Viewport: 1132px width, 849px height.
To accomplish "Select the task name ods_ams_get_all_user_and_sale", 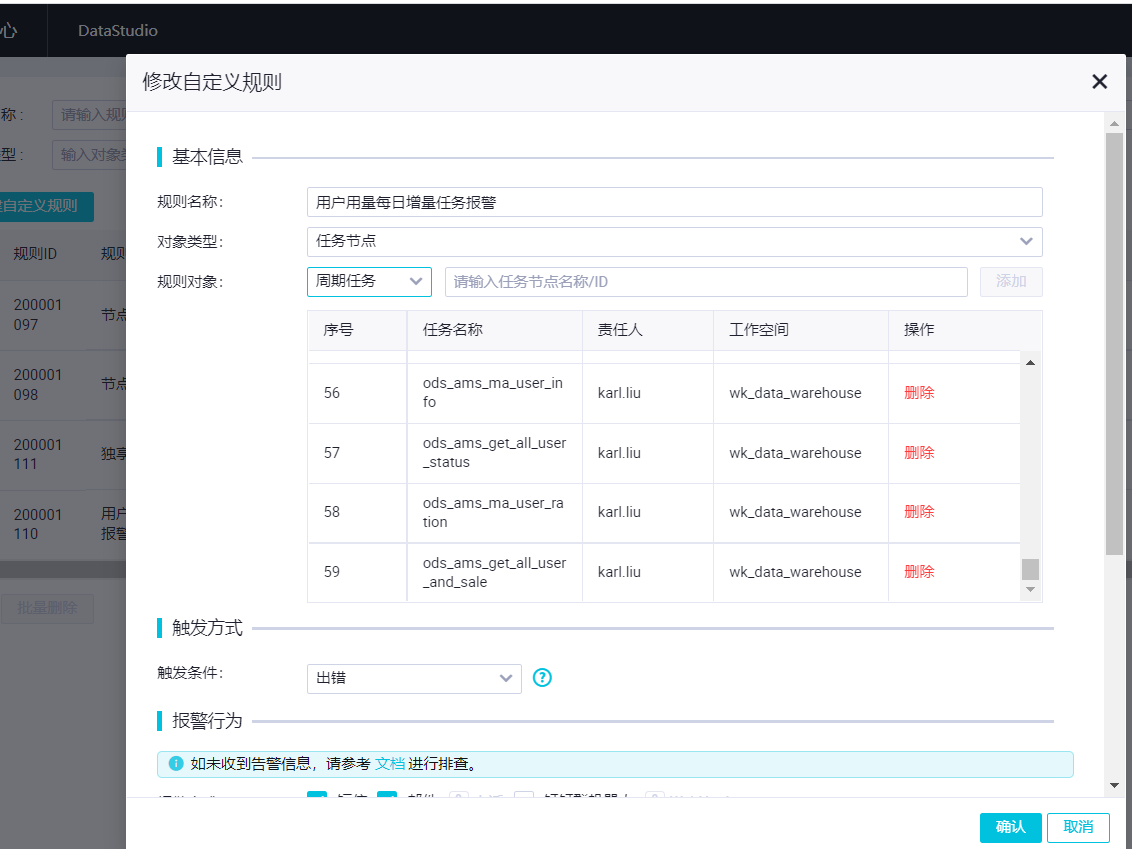I will [x=495, y=572].
